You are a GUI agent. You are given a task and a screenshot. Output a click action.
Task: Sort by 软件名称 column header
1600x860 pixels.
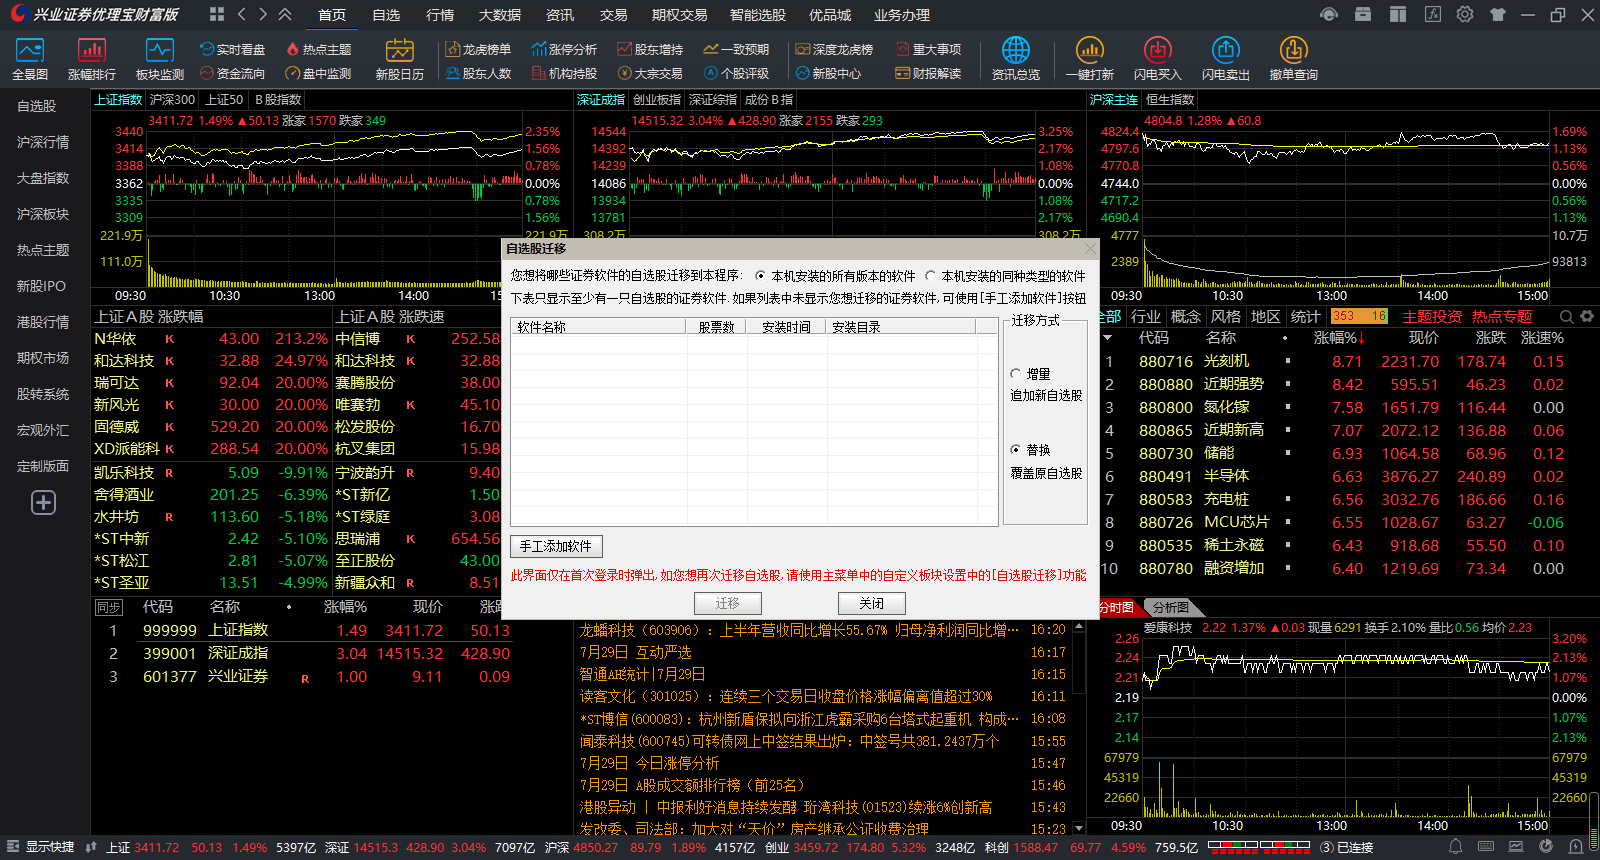pyautogui.click(x=598, y=327)
